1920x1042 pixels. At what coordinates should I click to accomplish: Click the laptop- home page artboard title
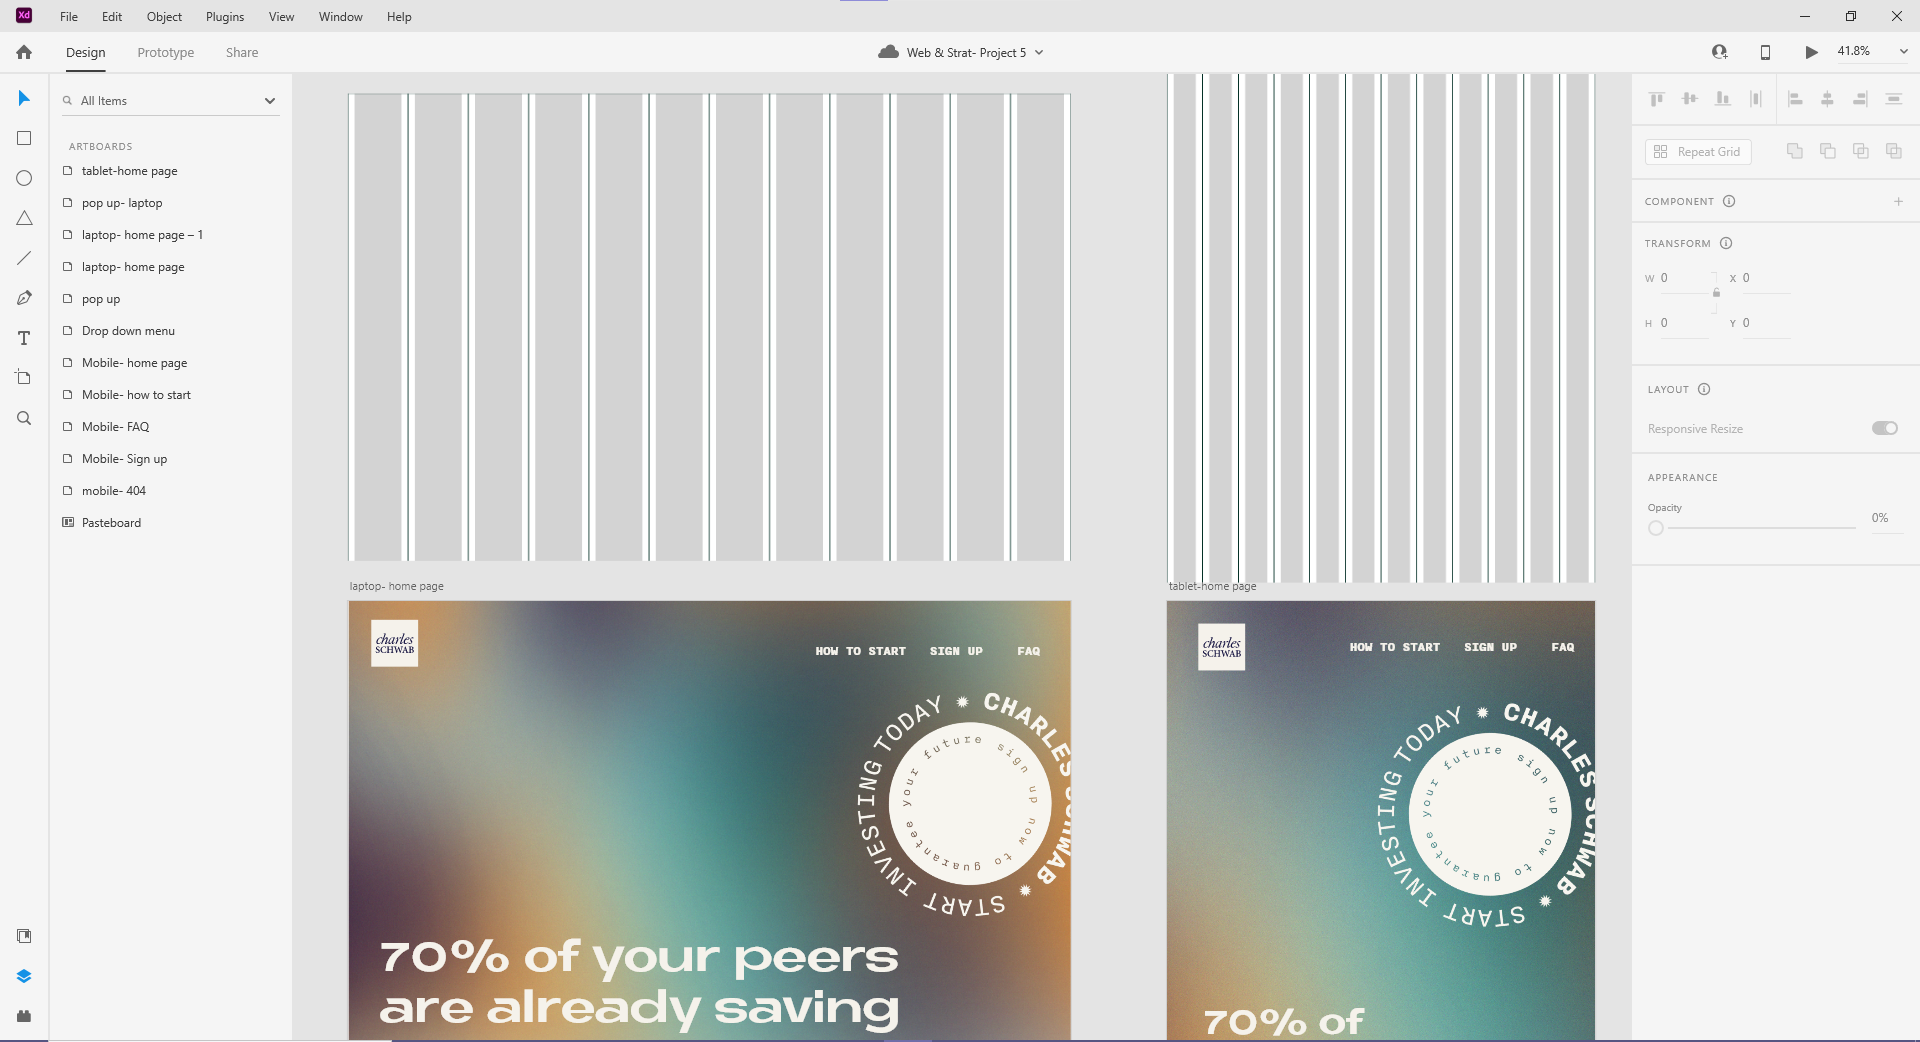(396, 586)
